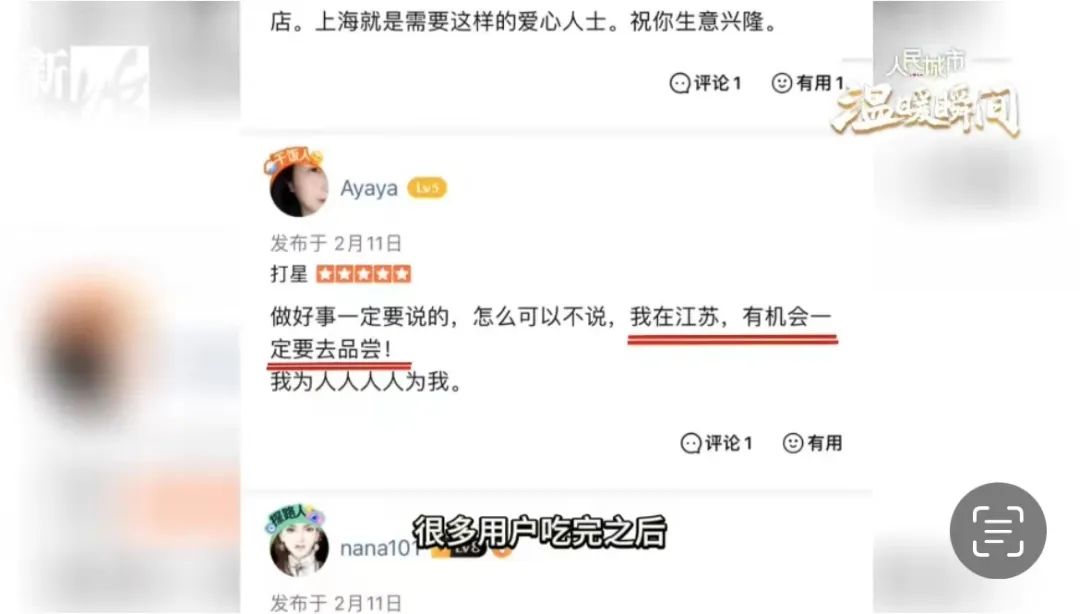This screenshot has height=614, width=1080.
Task: Click the comment bubble icon on the top review
Action: [x=680, y=83]
